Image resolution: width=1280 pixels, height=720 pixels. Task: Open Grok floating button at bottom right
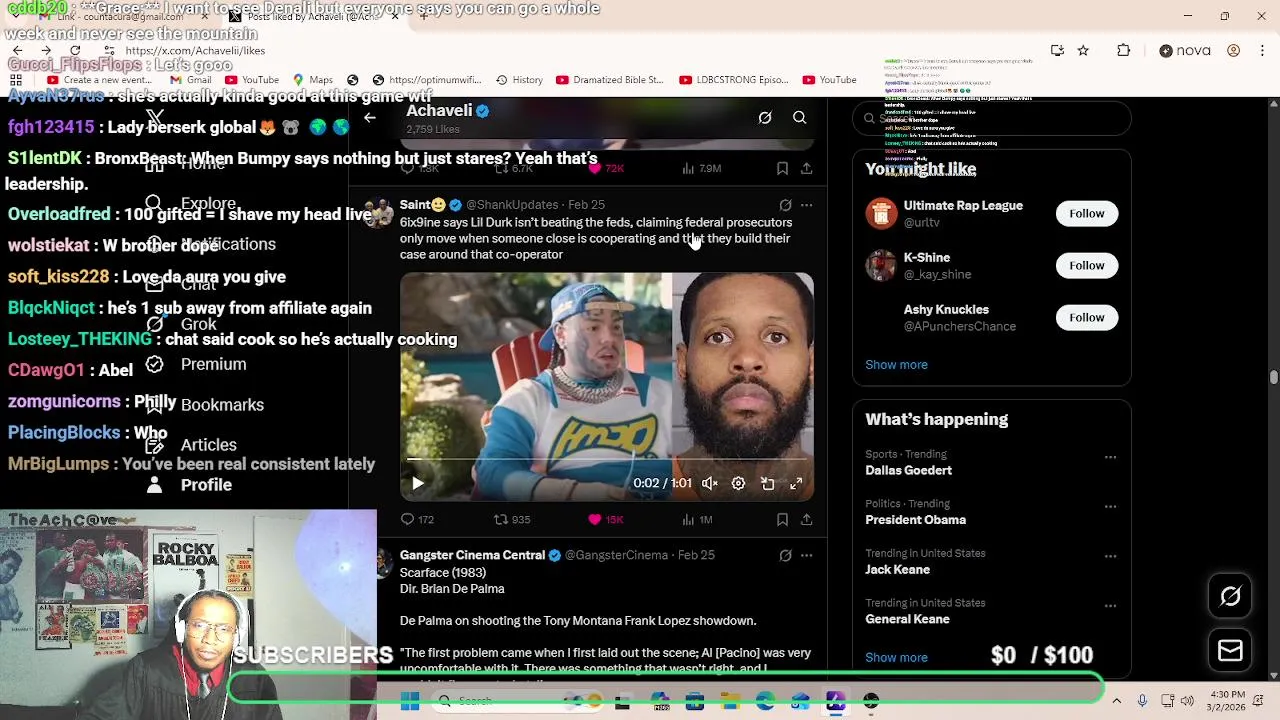point(1230,597)
